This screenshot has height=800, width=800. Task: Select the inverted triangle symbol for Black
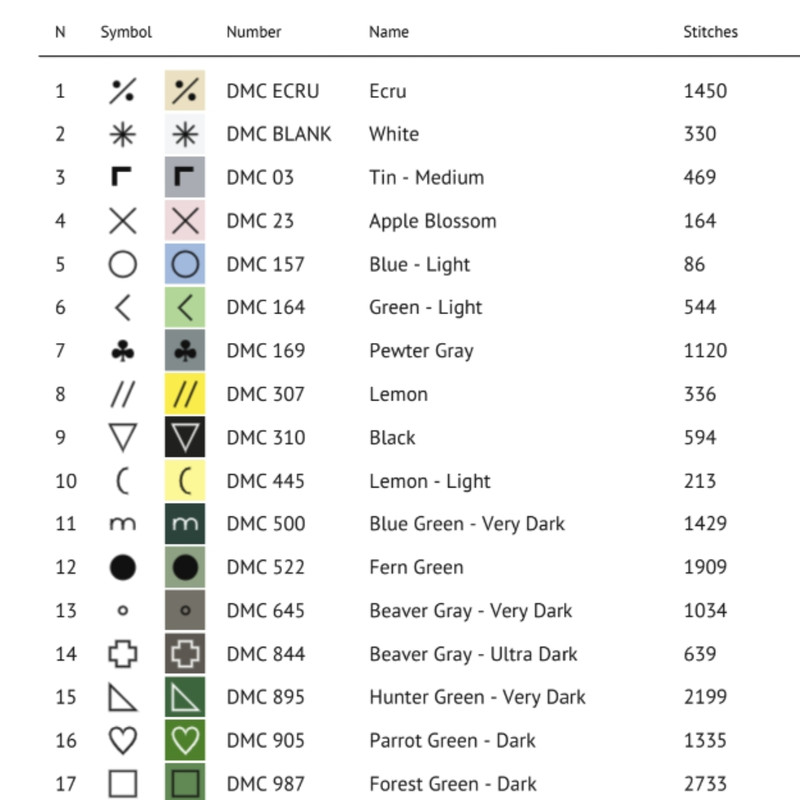(x=122, y=438)
